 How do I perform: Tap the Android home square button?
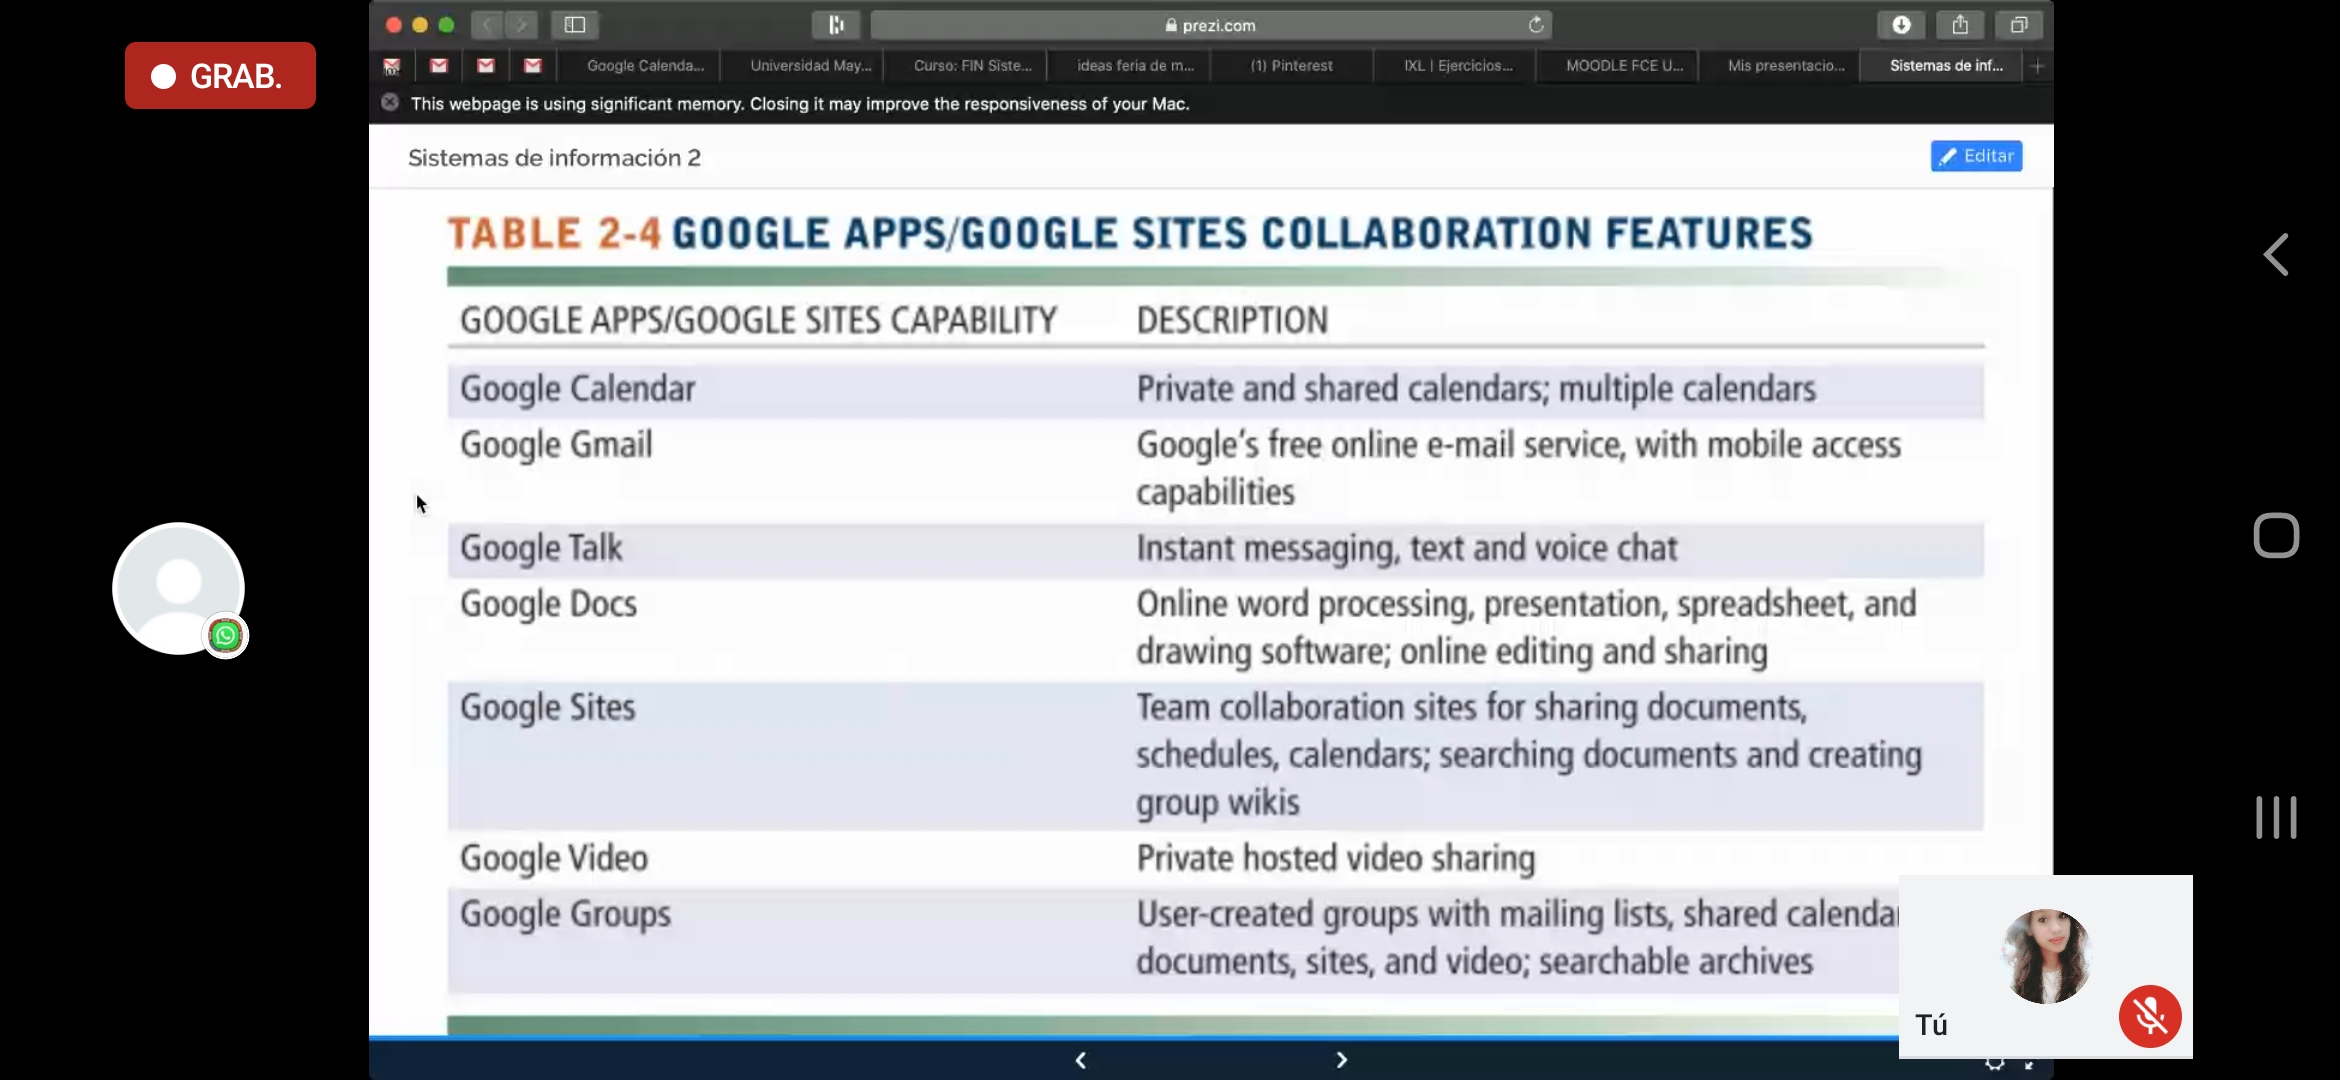click(x=2276, y=536)
